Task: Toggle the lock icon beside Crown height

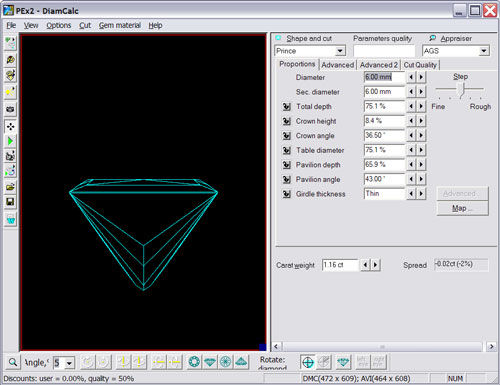Action: click(x=286, y=121)
